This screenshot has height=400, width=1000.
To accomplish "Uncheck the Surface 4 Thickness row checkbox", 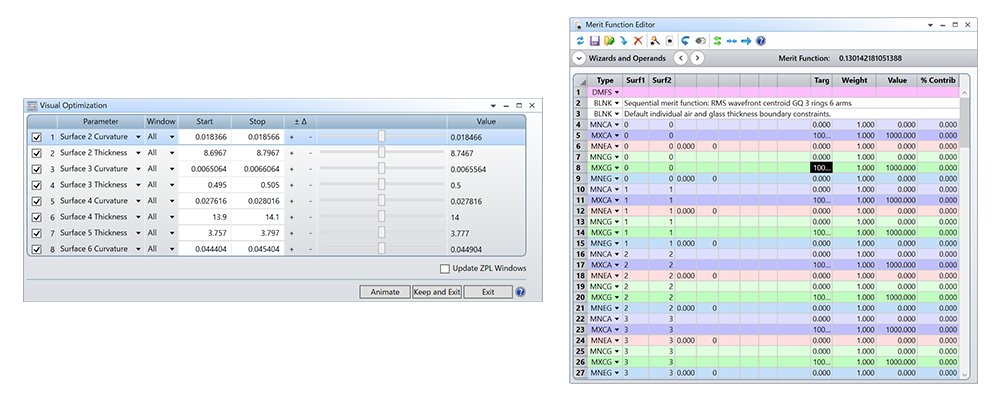I will pyautogui.click(x=37, y=217).
